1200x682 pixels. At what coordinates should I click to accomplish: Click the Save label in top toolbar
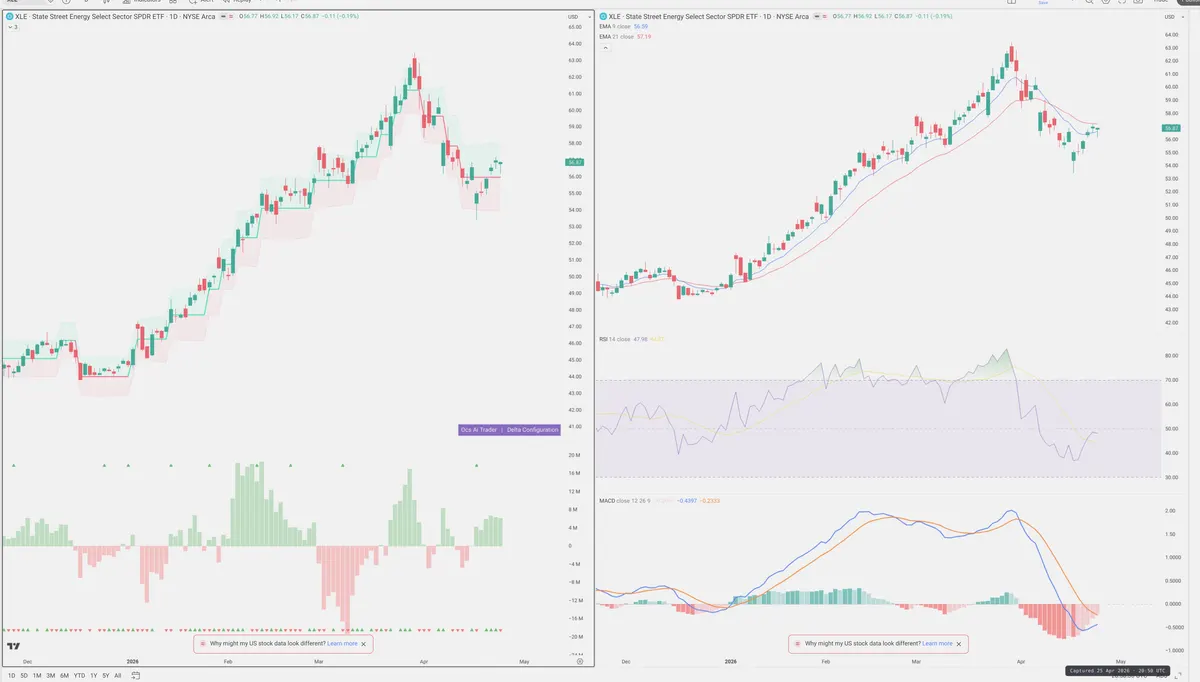pyautogui.click(x=1043, y=3)
